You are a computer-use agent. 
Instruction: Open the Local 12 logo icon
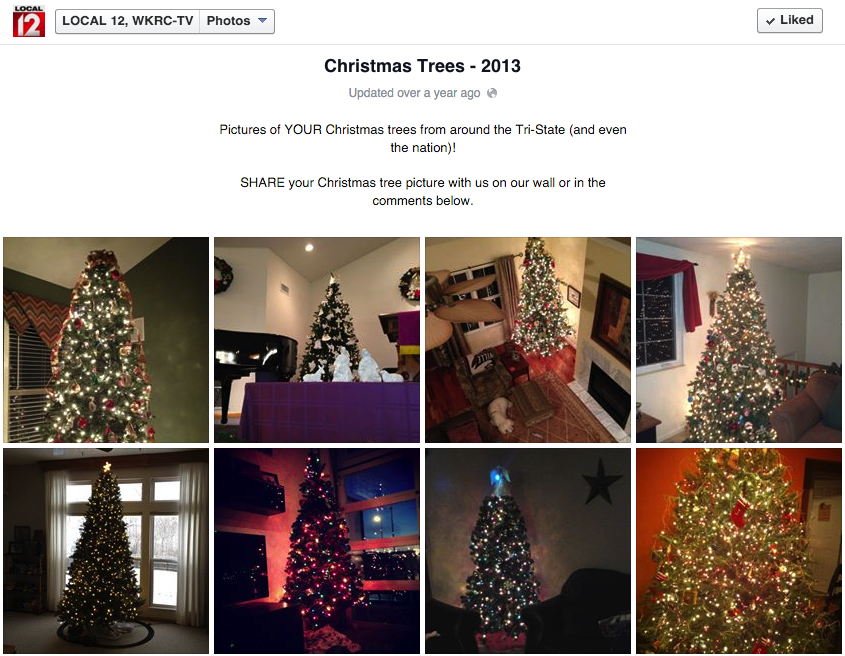29,22
